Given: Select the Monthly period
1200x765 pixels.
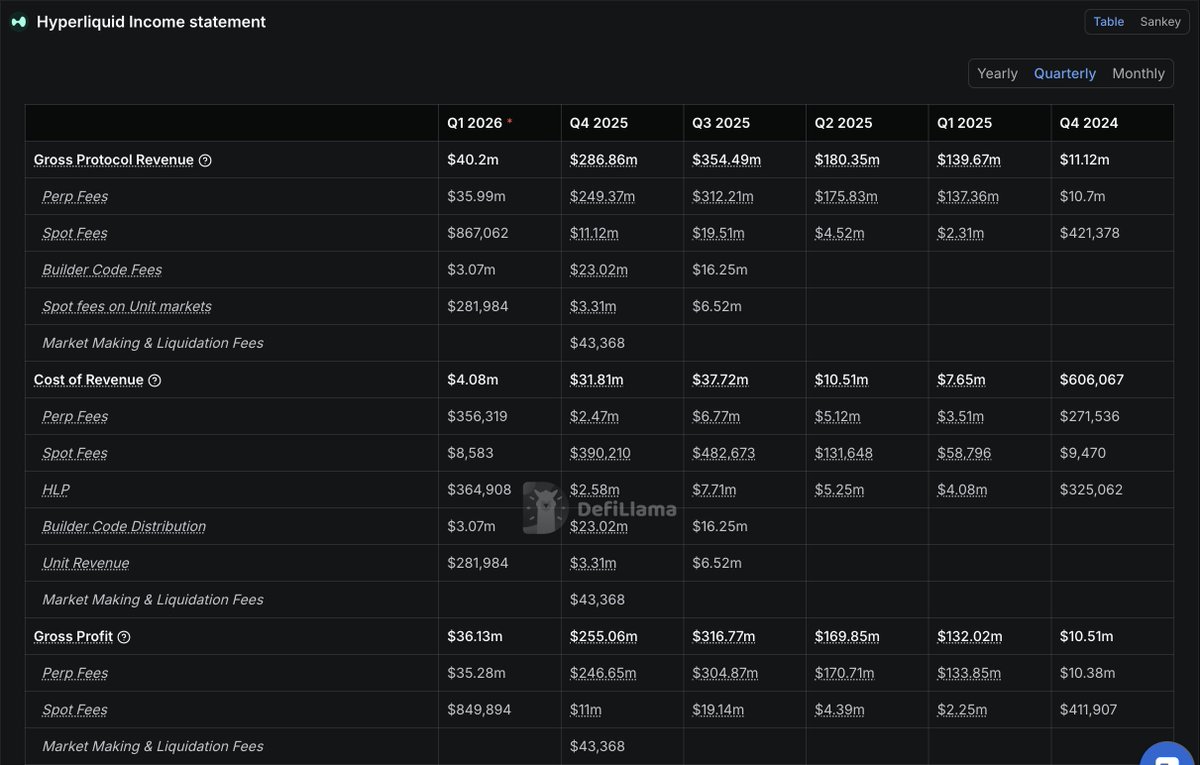Looking at the screenshot, I should pyautogui.click(x=1138, y=74).
